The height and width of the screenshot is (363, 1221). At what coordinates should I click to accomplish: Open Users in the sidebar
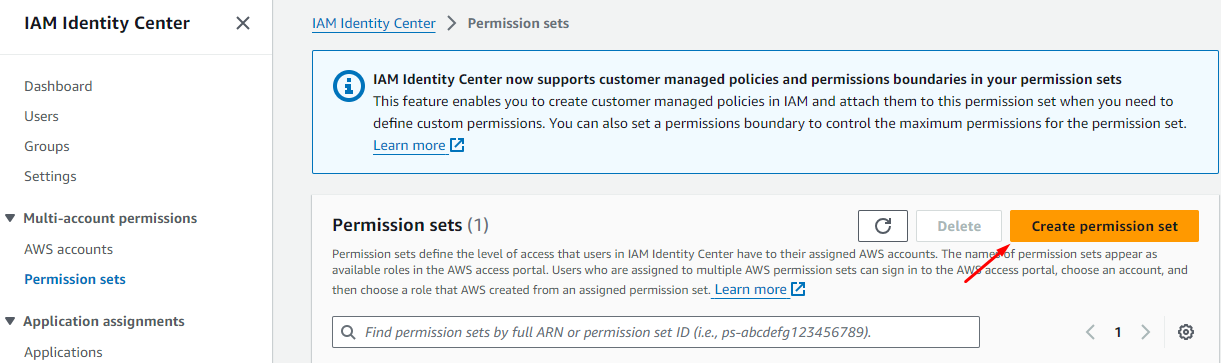(x=41, y=116)
